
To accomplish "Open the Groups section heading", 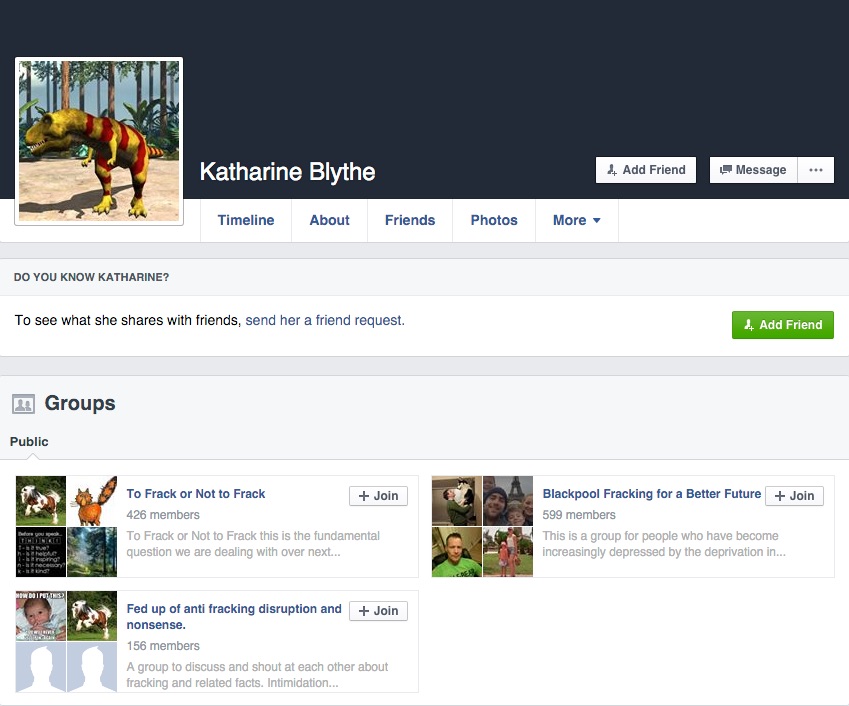I will [x=80, y=403].
